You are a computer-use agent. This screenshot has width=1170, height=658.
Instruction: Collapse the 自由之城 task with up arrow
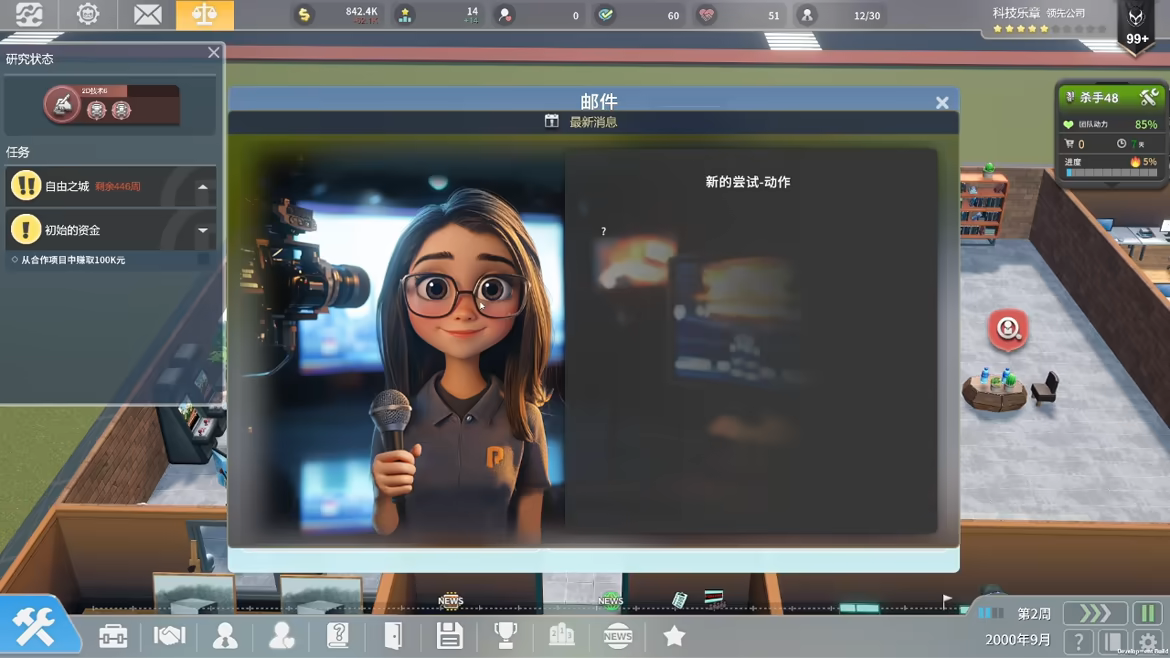pyautogui.click(x=203, y=187)
